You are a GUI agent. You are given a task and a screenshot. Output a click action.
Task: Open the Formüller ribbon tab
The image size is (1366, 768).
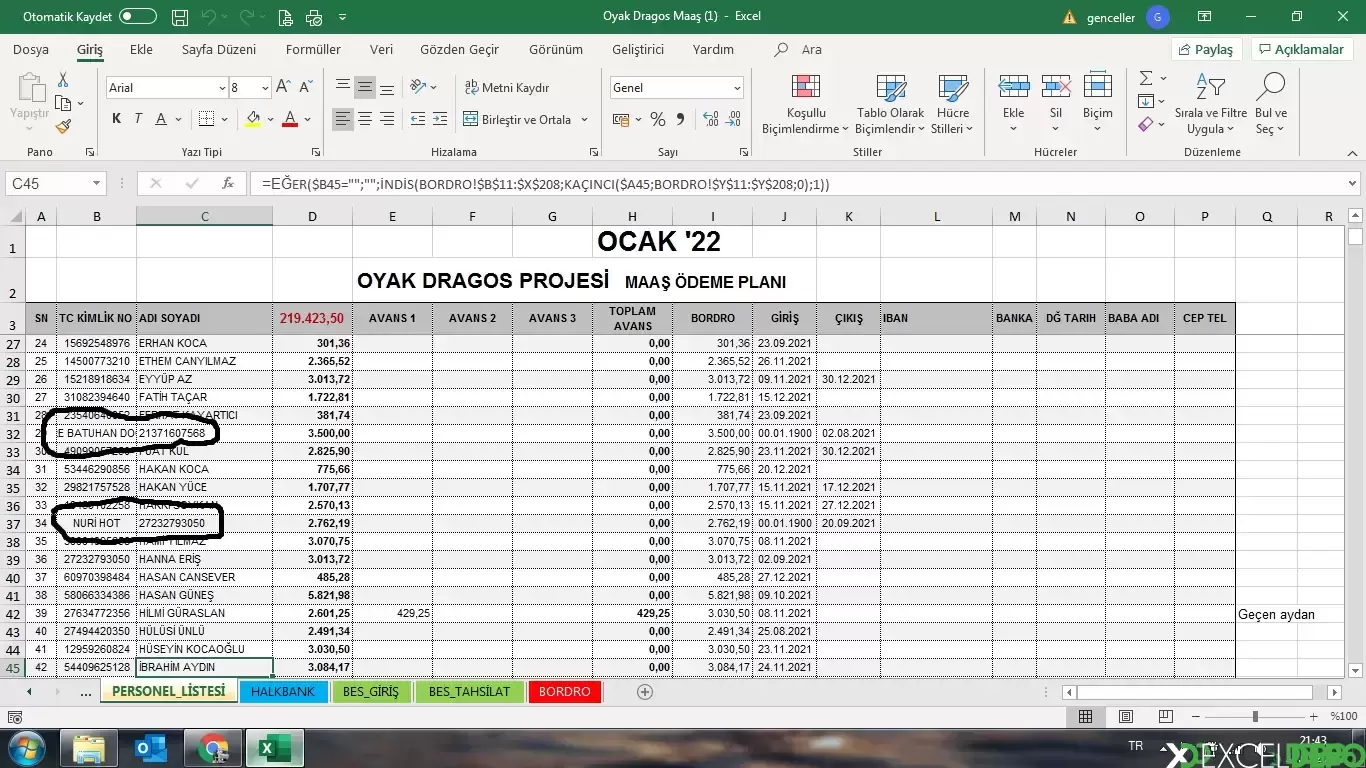(x=313, y=49)
